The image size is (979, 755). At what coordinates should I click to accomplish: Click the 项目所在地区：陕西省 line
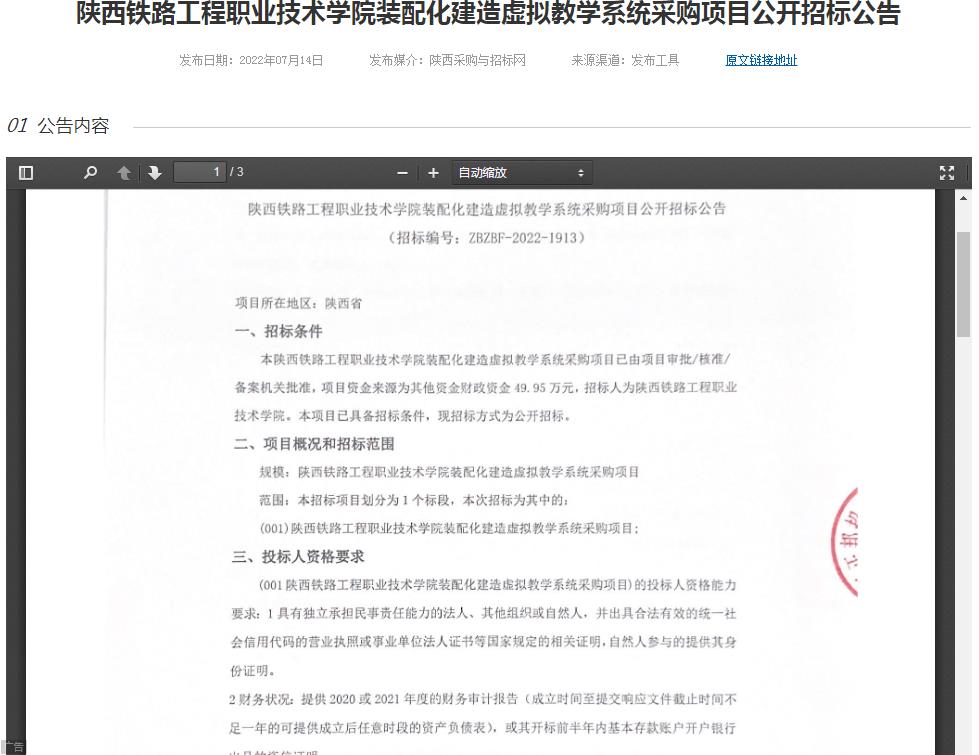point(298,303)
